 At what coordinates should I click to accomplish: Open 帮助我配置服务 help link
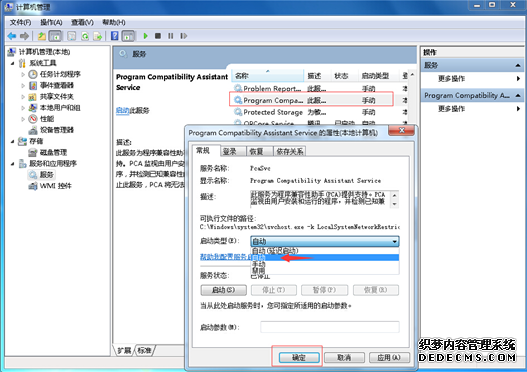click(226, 257)
